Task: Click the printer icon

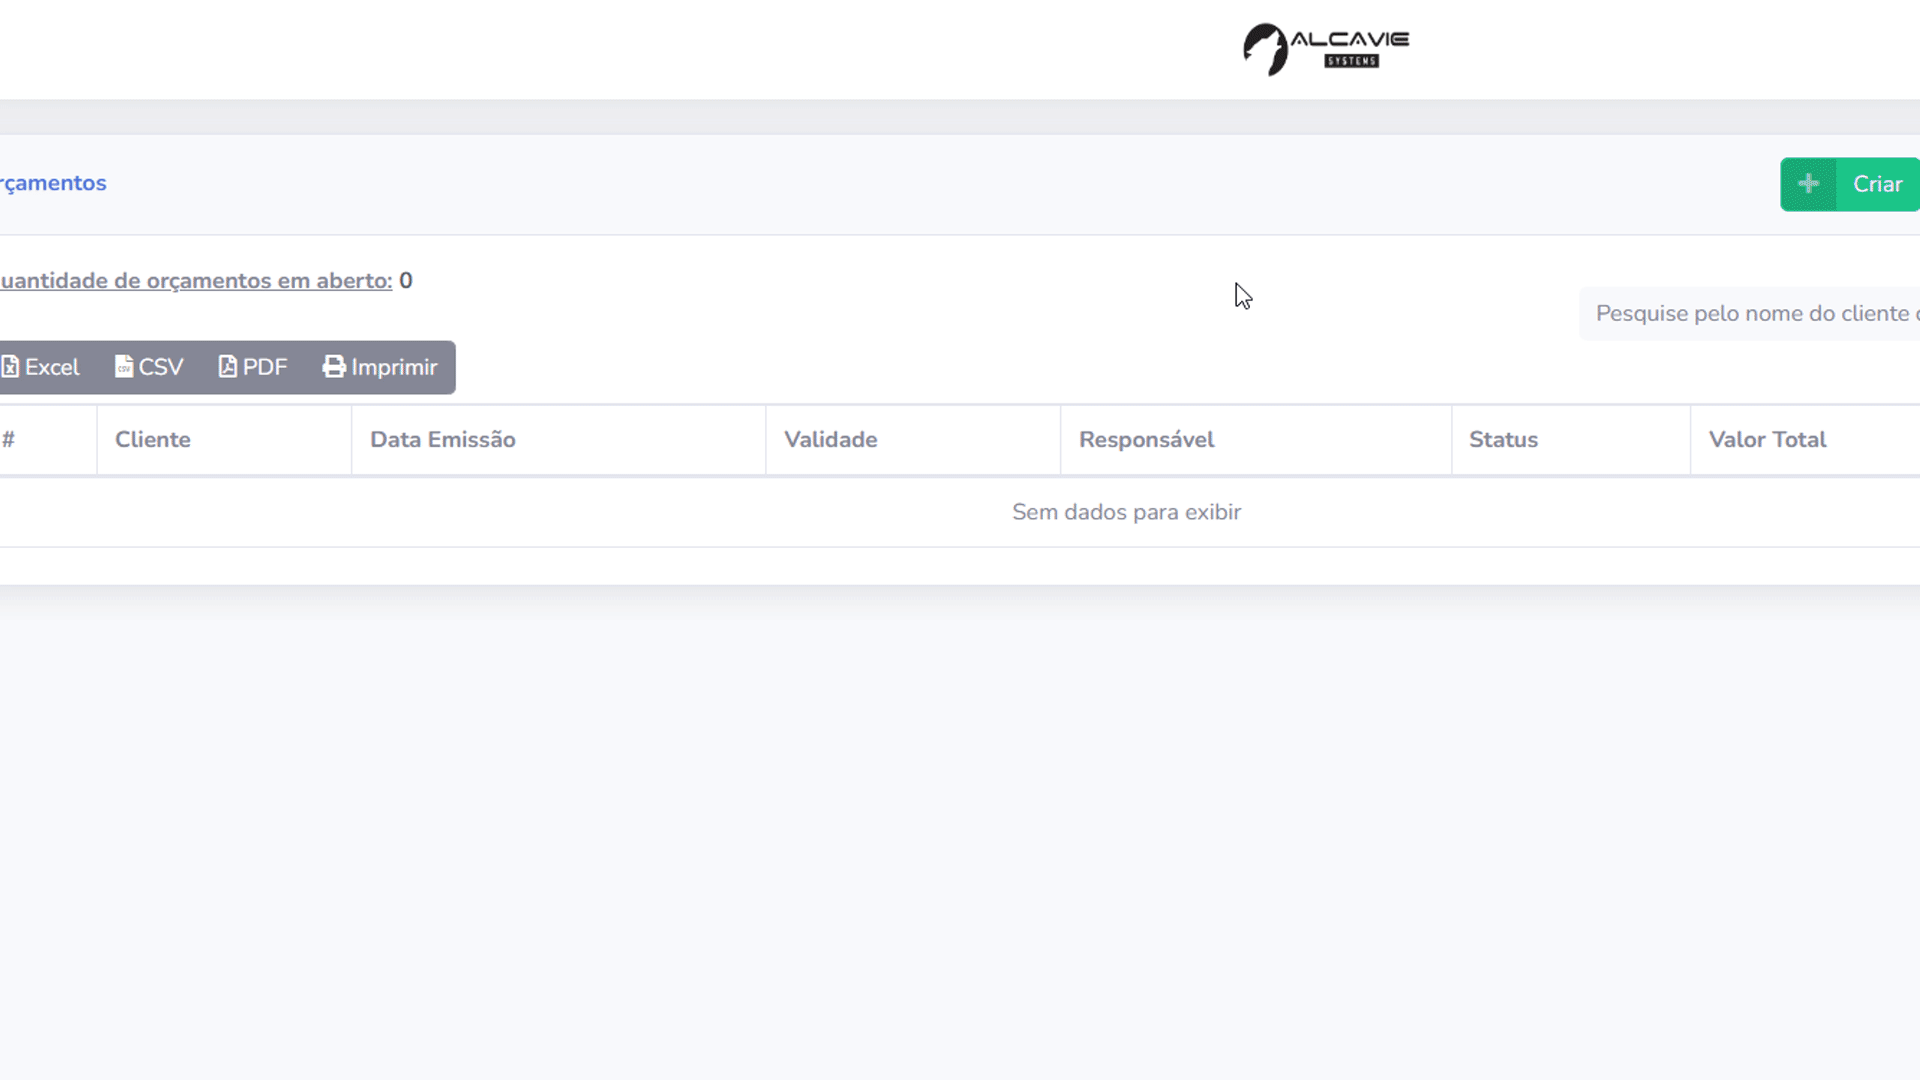Action: tap(334, 367)
